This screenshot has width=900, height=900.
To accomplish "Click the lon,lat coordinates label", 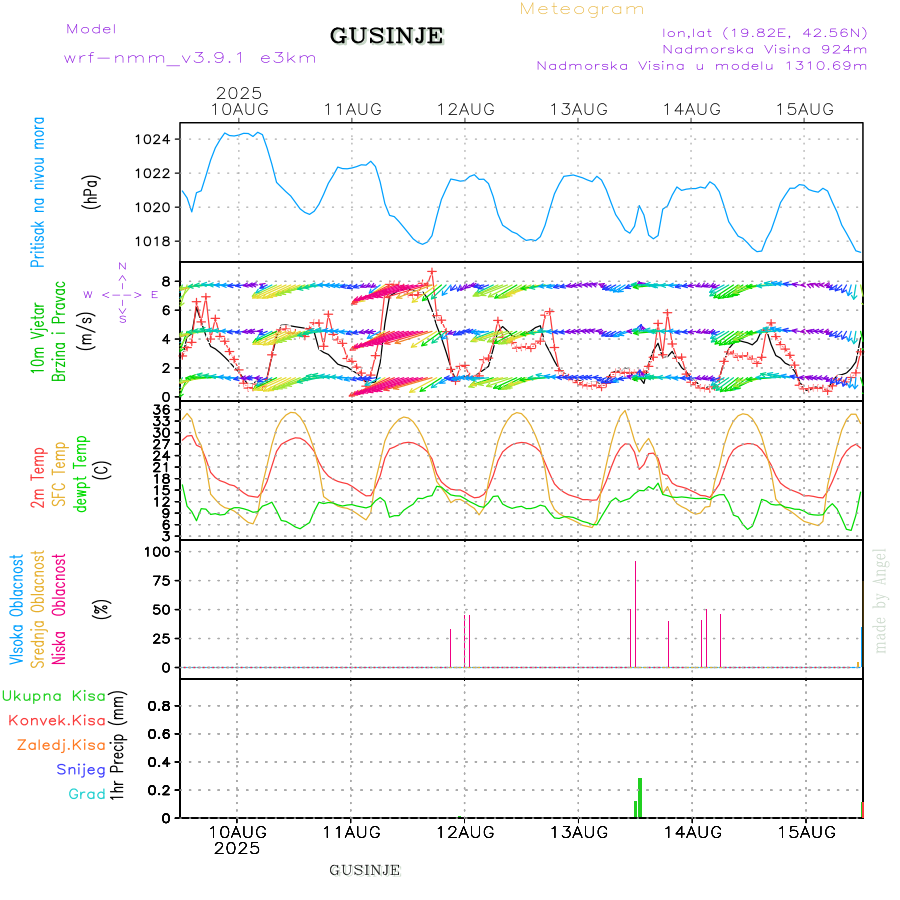I will point(764,32).
